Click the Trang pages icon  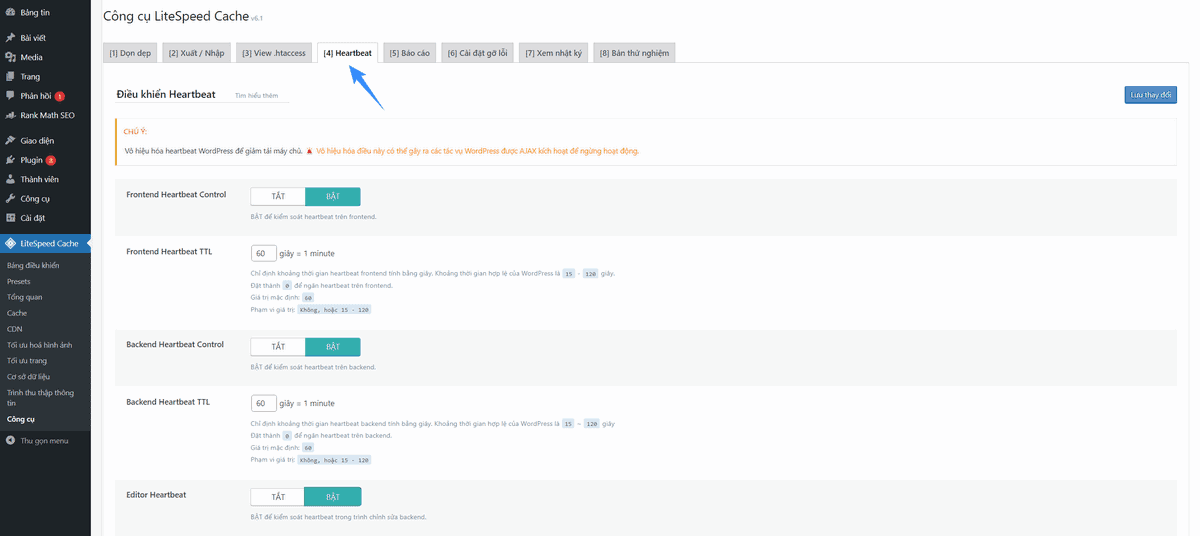click(10, 77)
